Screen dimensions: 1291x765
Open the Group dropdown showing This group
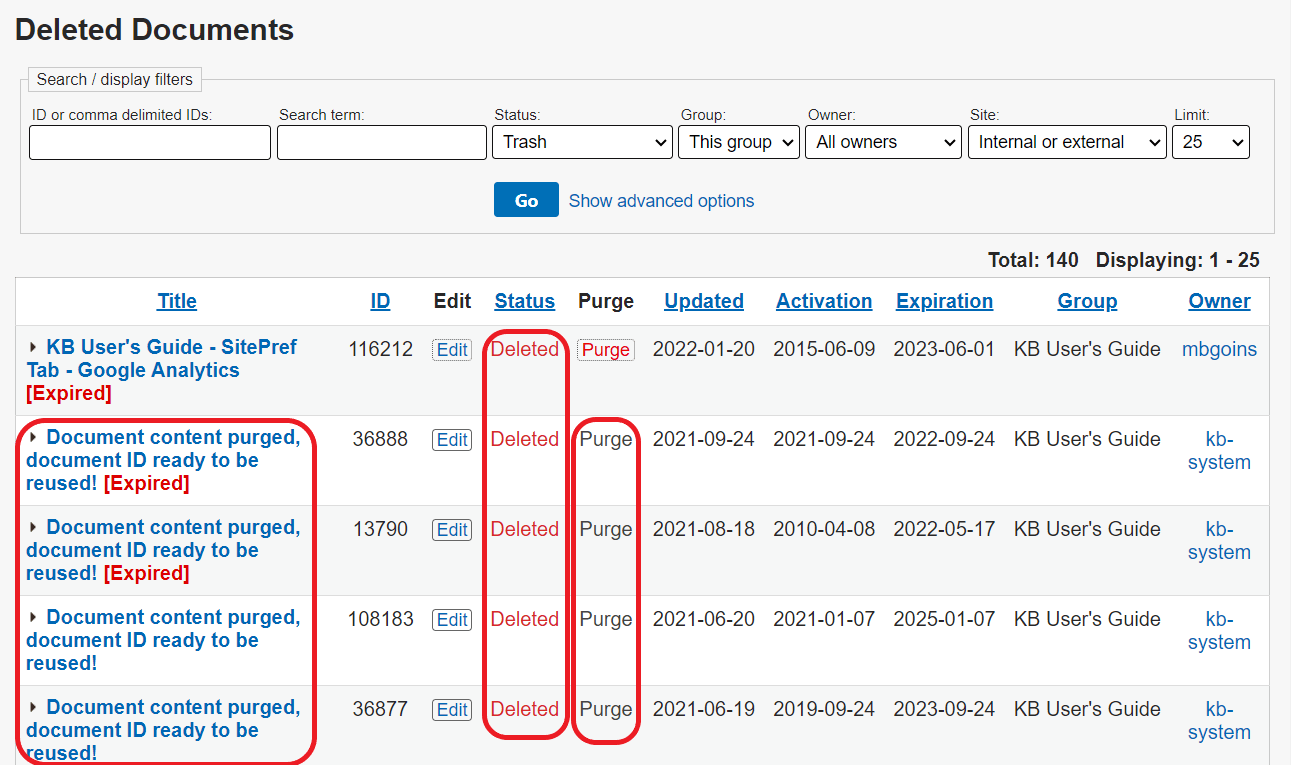click(738, 142)
